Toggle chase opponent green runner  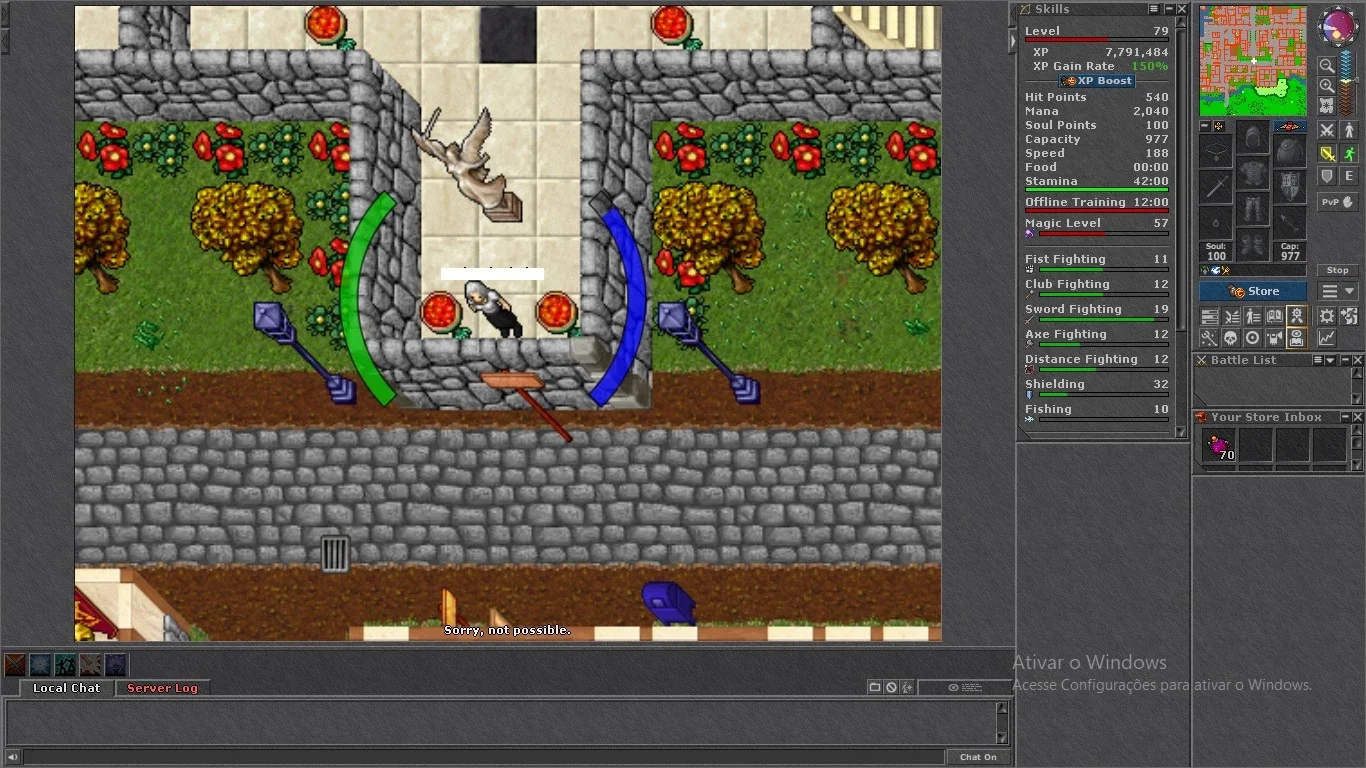coord(1349,153)
